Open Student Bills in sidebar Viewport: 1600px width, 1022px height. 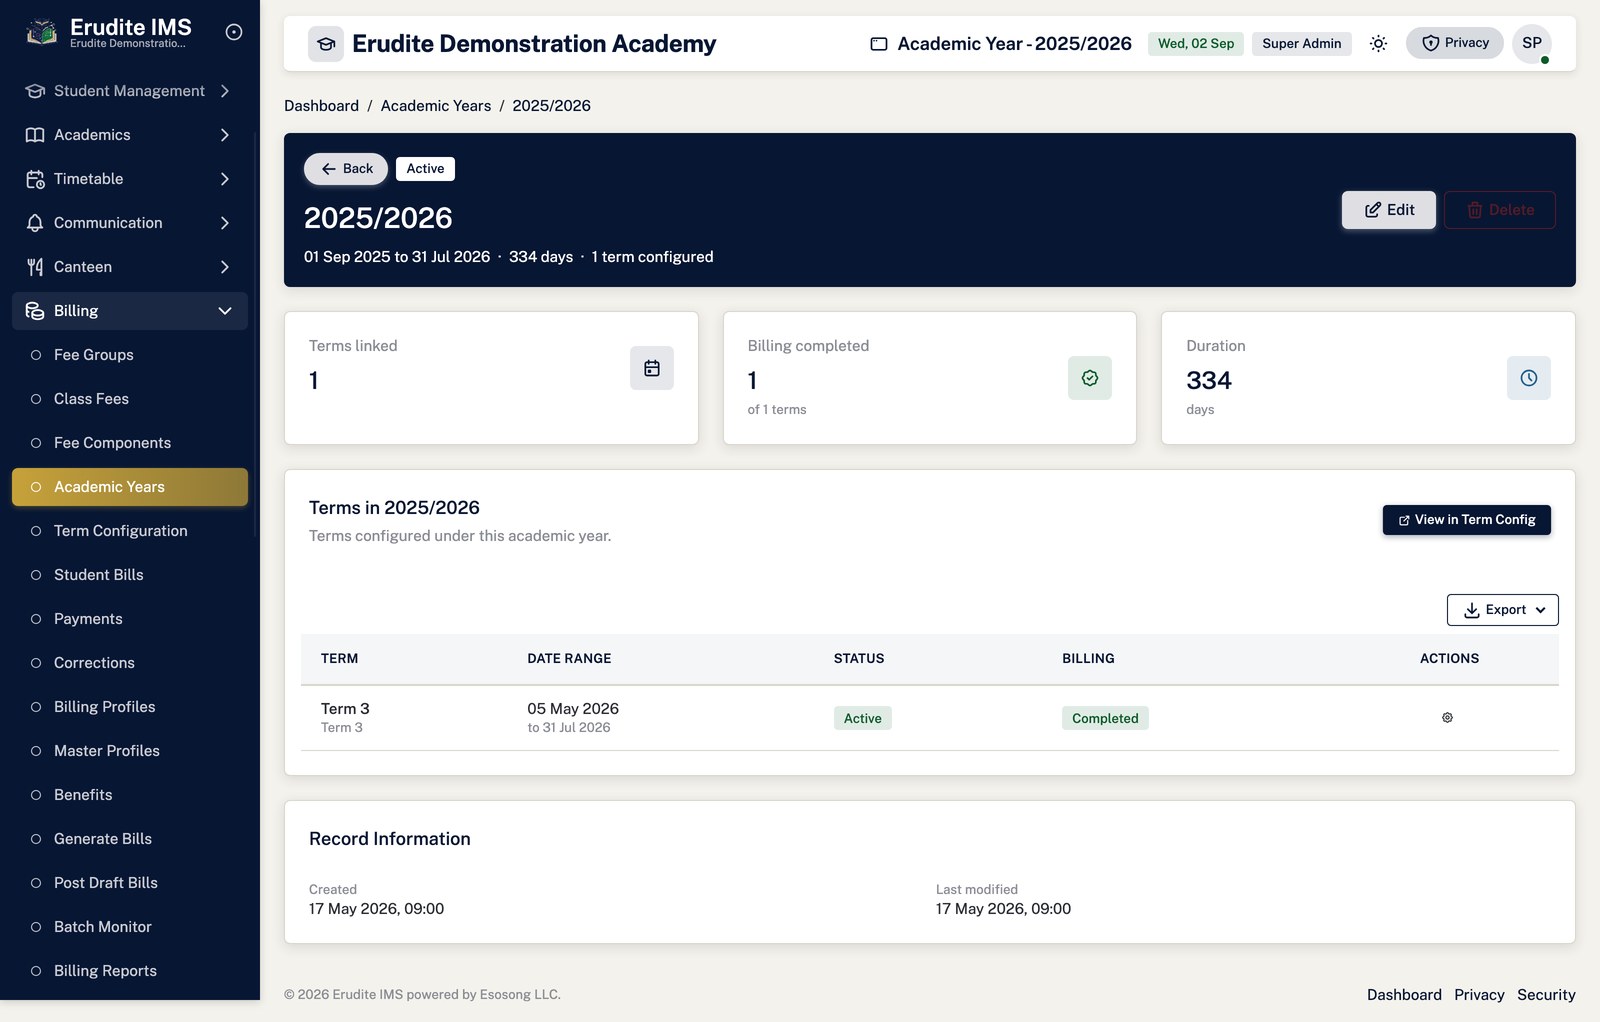[x=130, y=575]
